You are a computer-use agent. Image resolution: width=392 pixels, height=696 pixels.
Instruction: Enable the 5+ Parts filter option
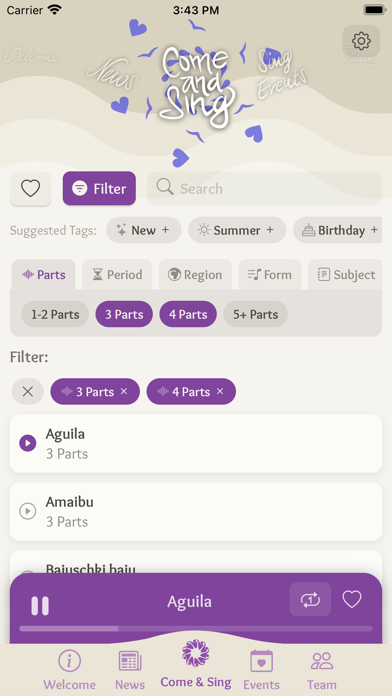256,314
